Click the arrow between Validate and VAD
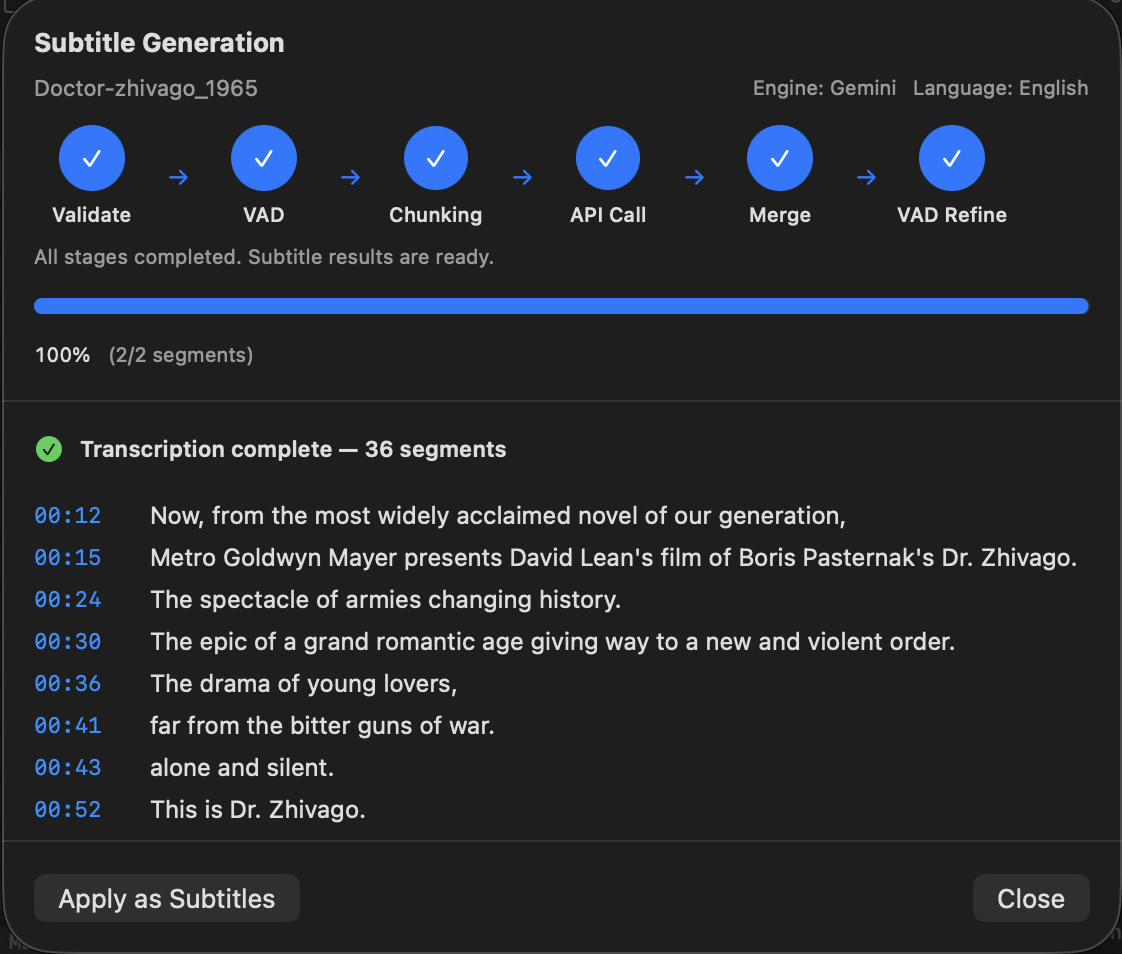The width and height of the screenshot is (1122, 954). click(x=178, y=177)
